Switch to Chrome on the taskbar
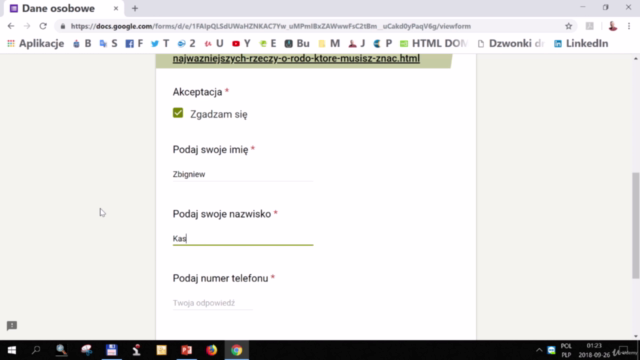This screenshot has width=640, height=360. (237, 350)
